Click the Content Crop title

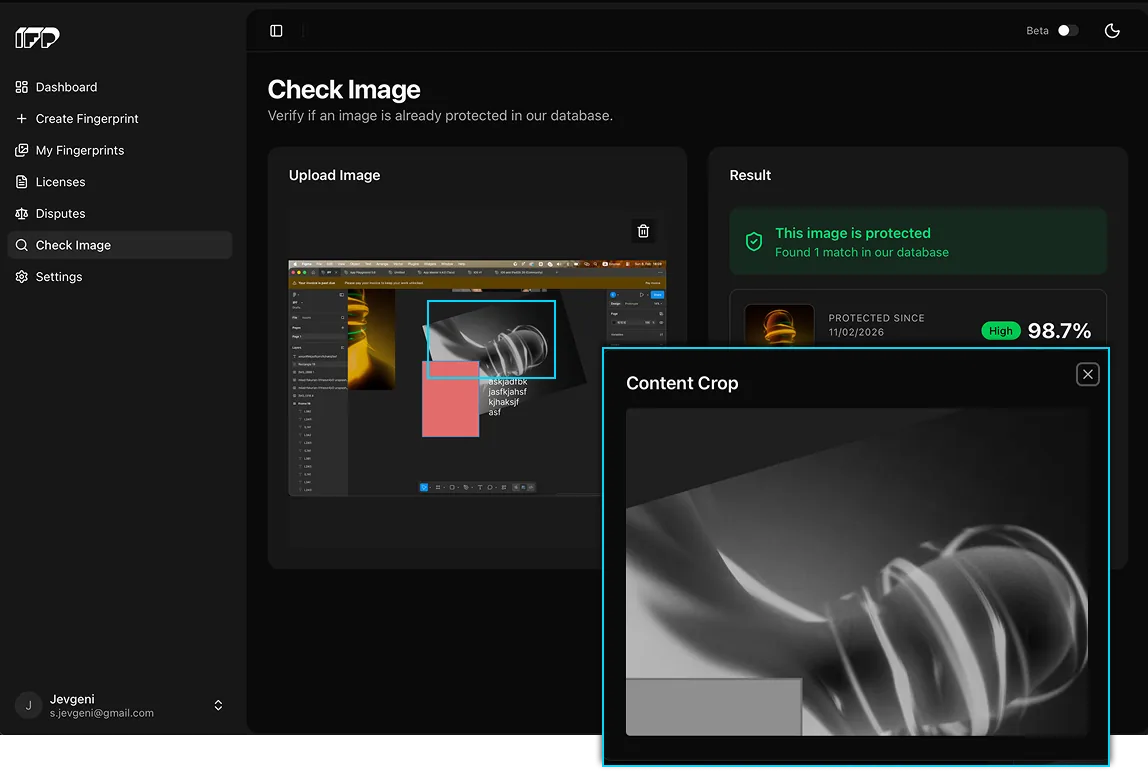(682, 383)
